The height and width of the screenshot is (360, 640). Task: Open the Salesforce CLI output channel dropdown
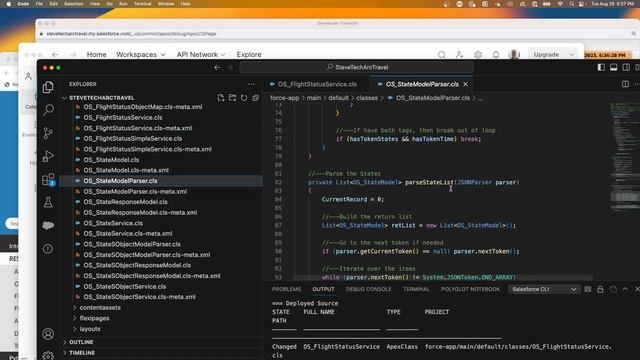[x=544, y=289]
